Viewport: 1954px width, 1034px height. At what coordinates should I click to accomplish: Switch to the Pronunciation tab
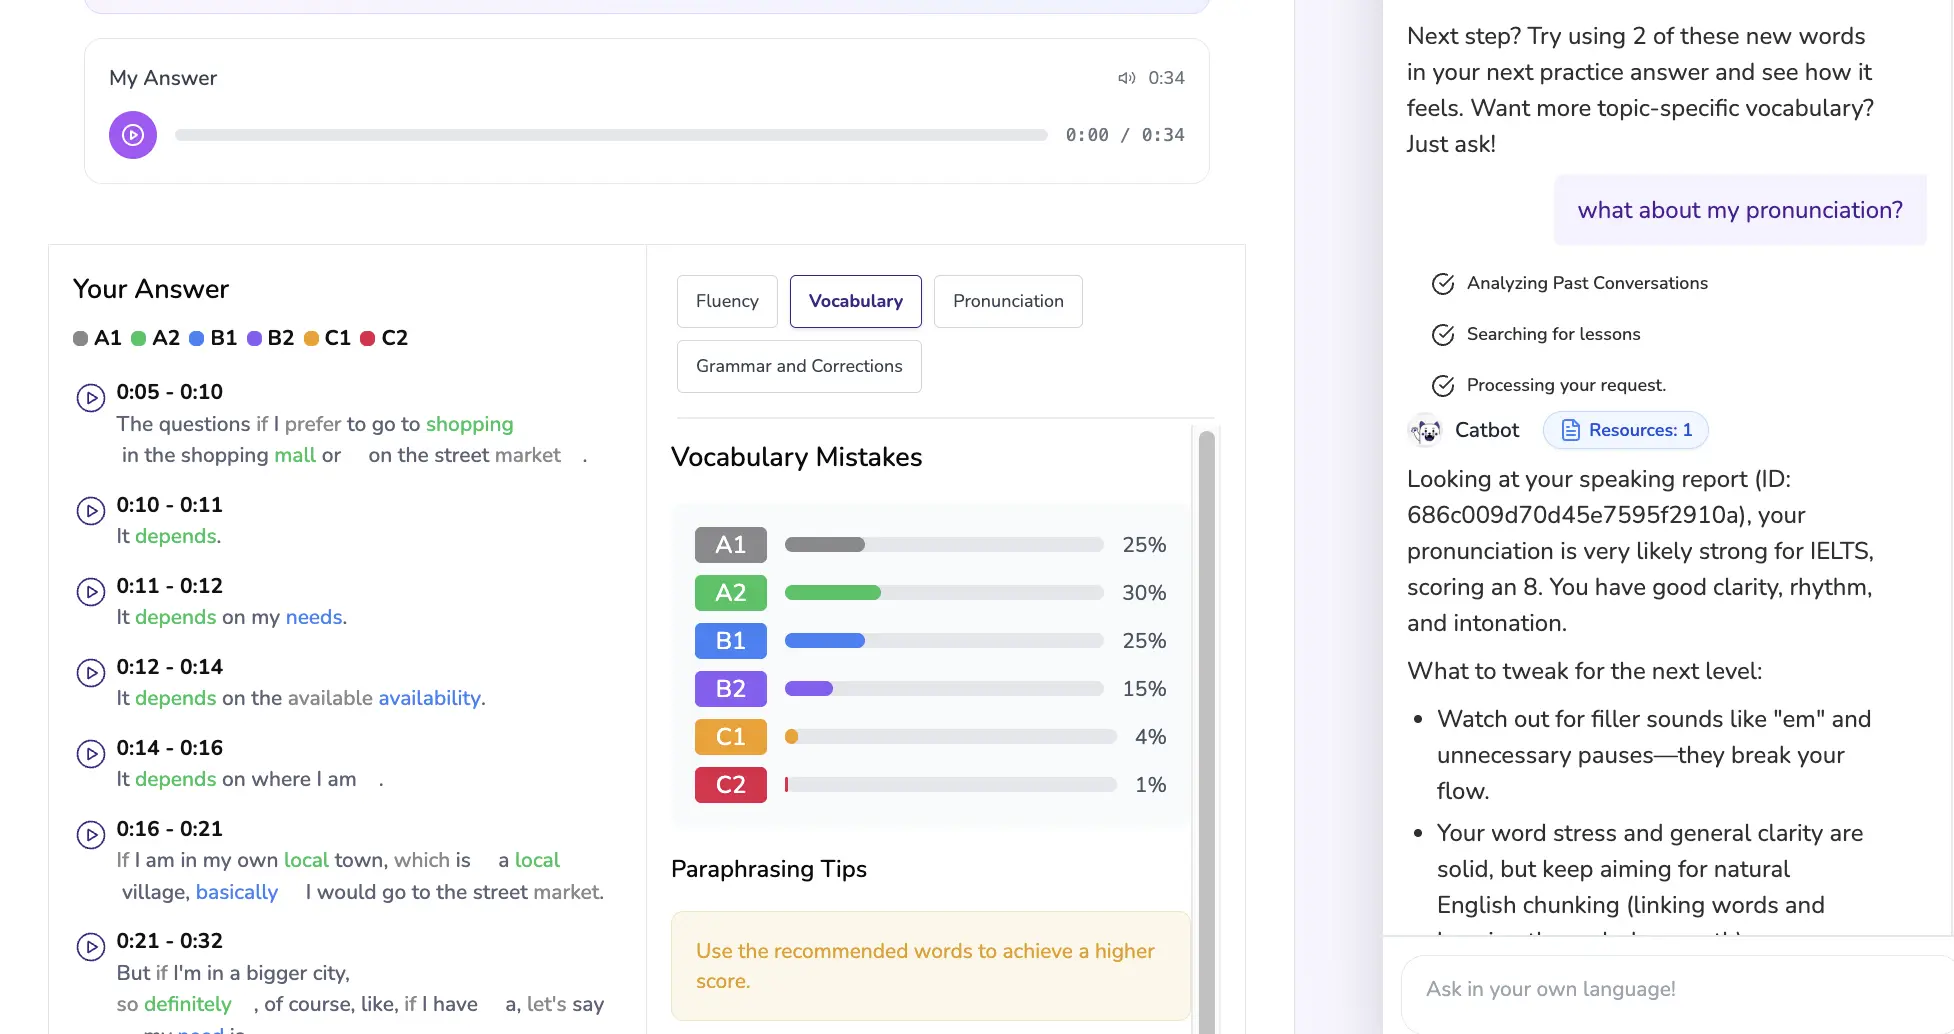[x=1008, y=301]
